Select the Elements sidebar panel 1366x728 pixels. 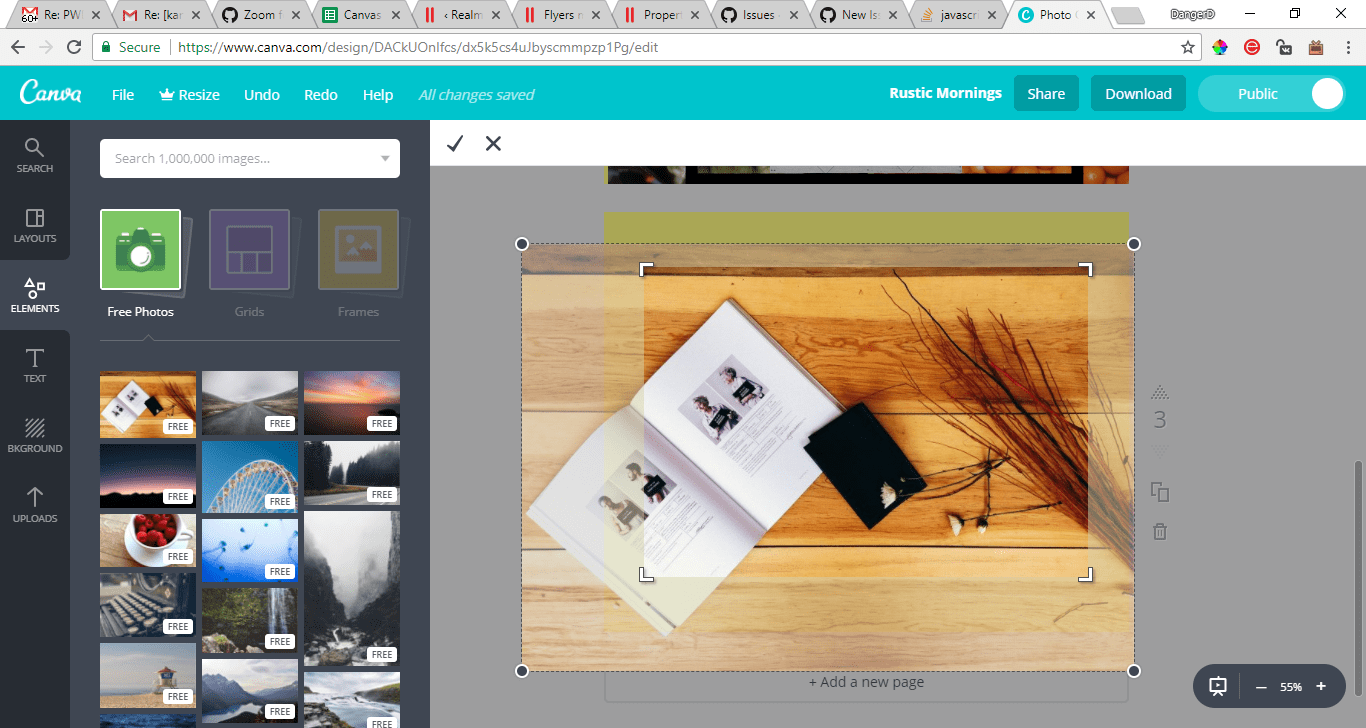(x=35, y=295)
